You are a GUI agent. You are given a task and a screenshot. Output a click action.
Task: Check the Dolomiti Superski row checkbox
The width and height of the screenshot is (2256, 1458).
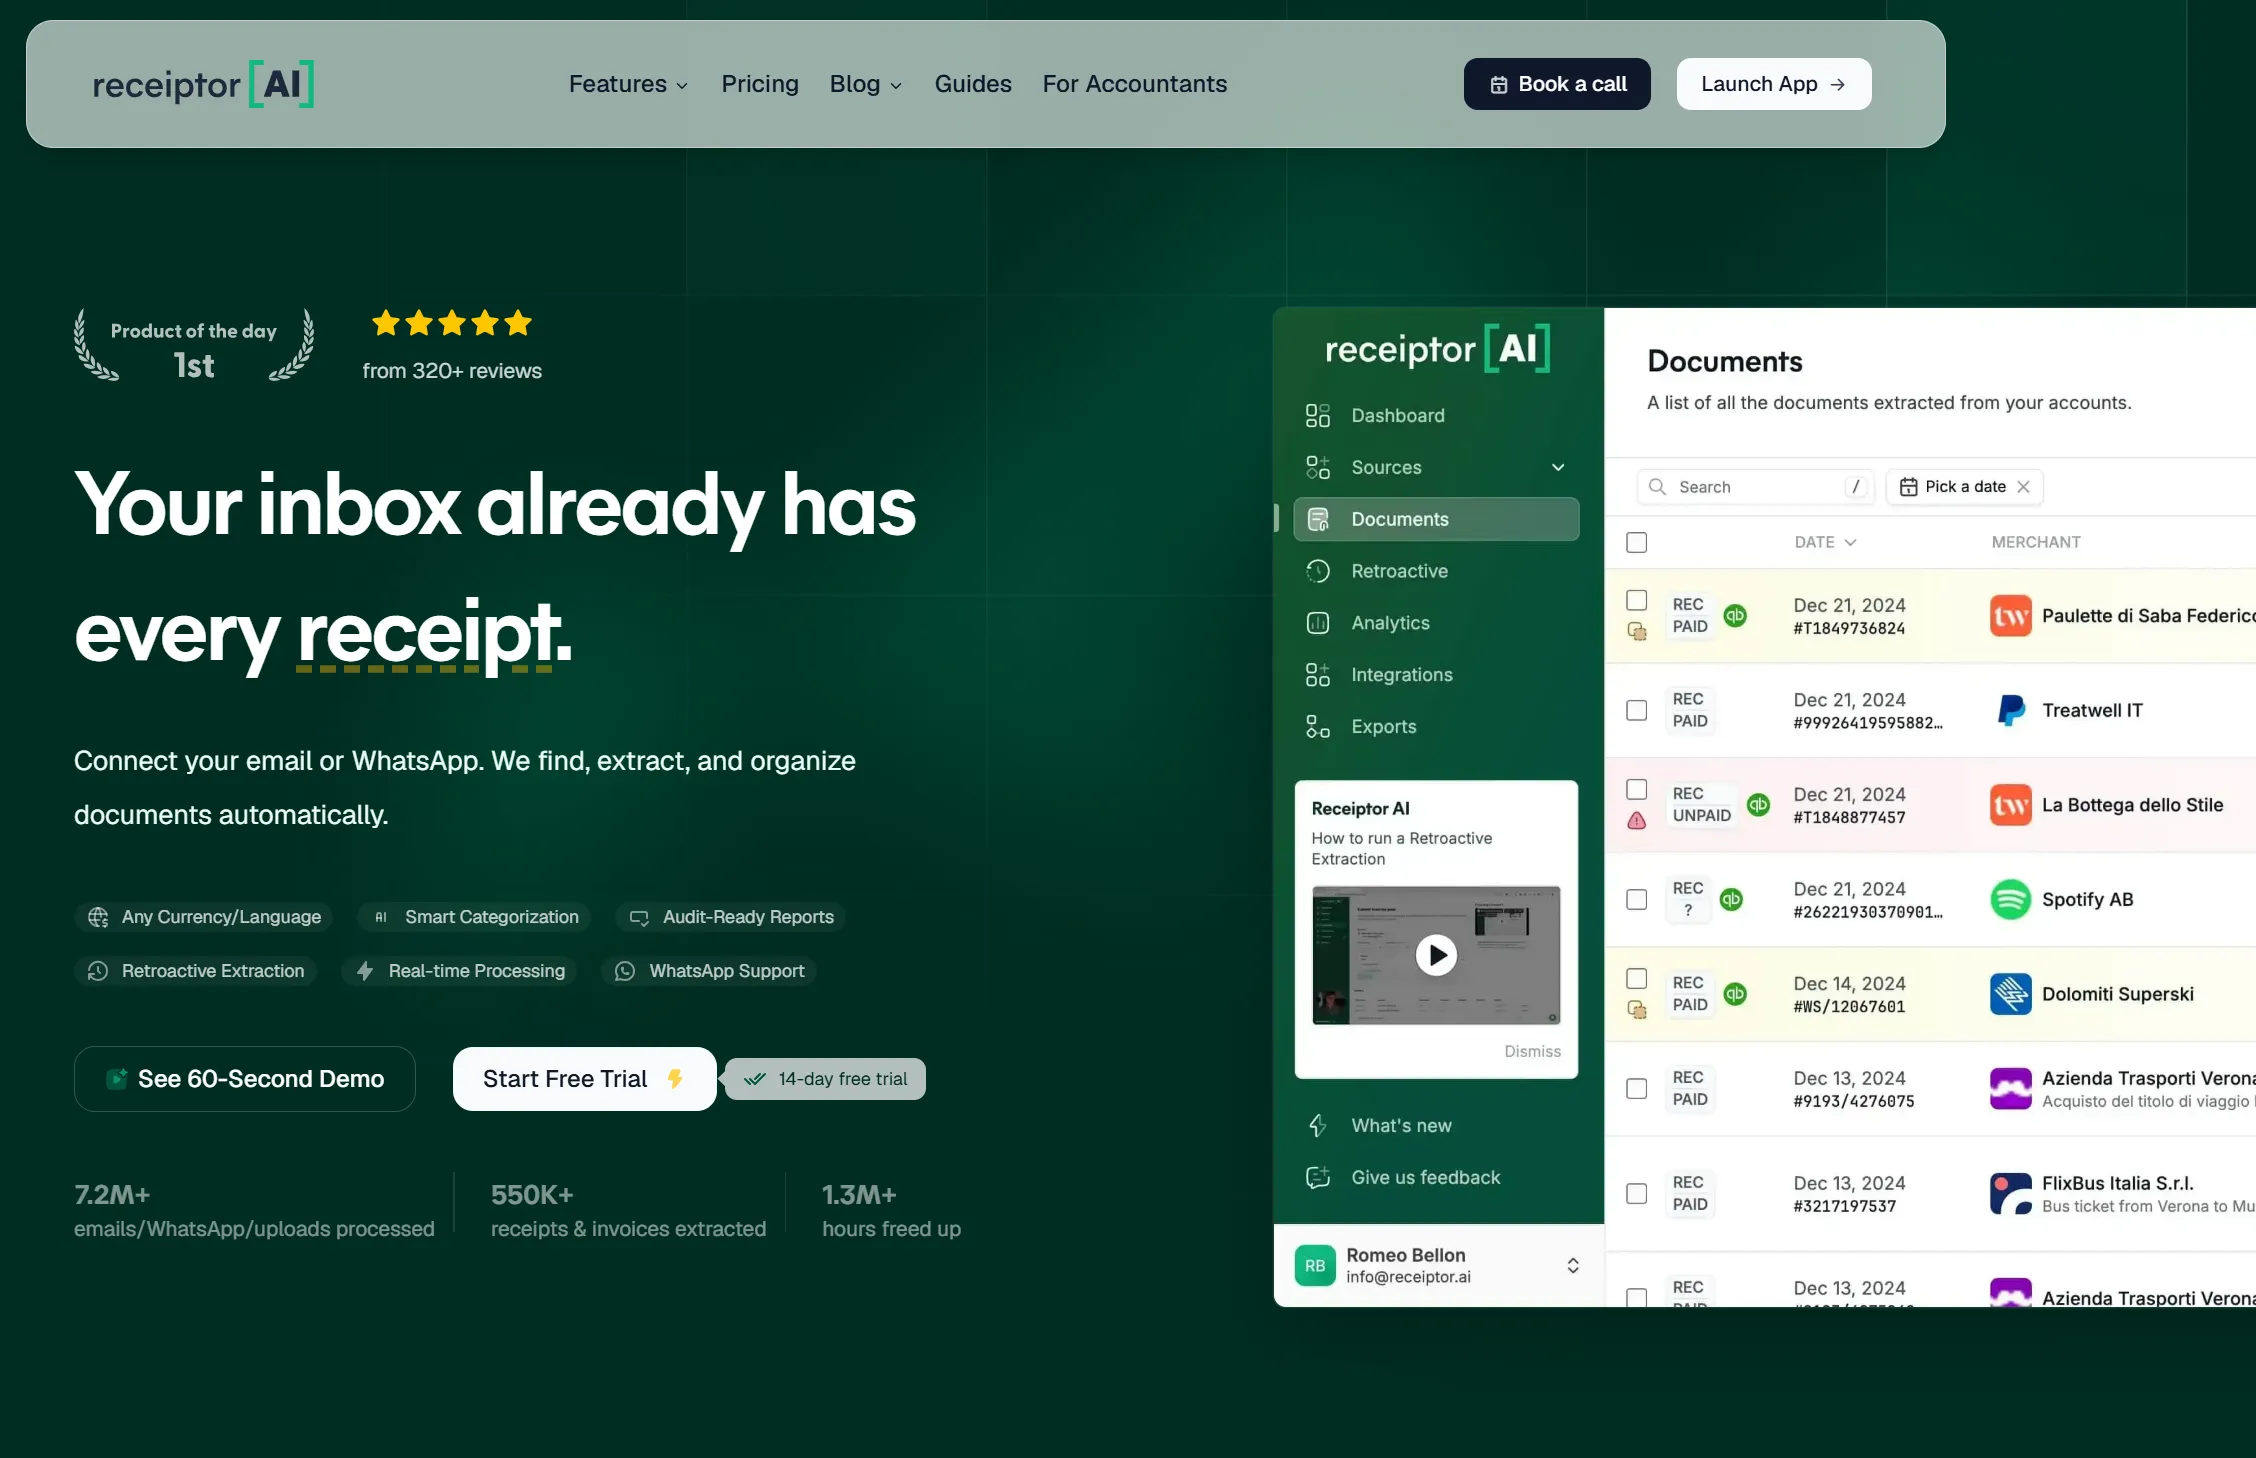(1637, 979)
